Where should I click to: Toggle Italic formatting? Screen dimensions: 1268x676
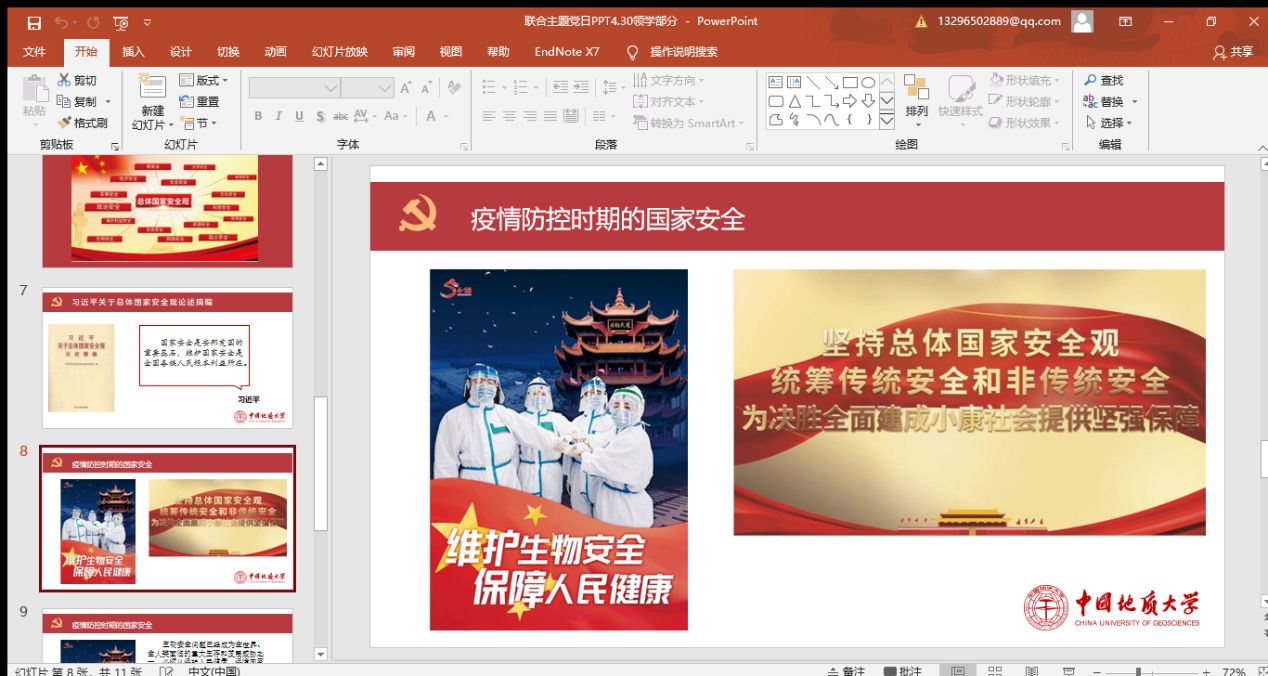[x=279, y=116]
